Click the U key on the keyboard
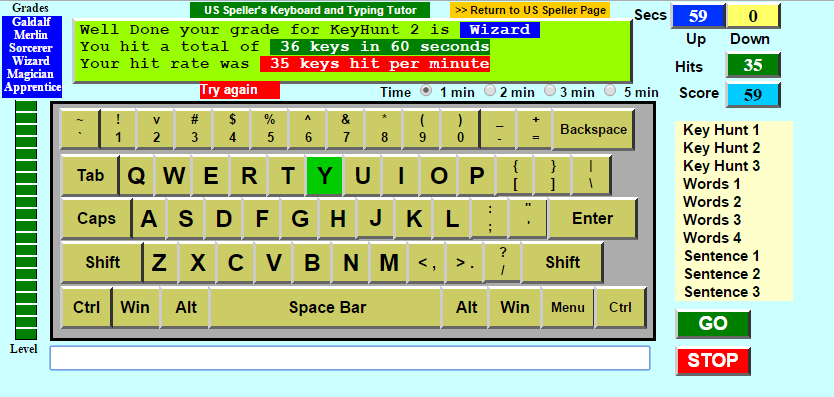This screenshot has height=397, width=834. [362, 175]
